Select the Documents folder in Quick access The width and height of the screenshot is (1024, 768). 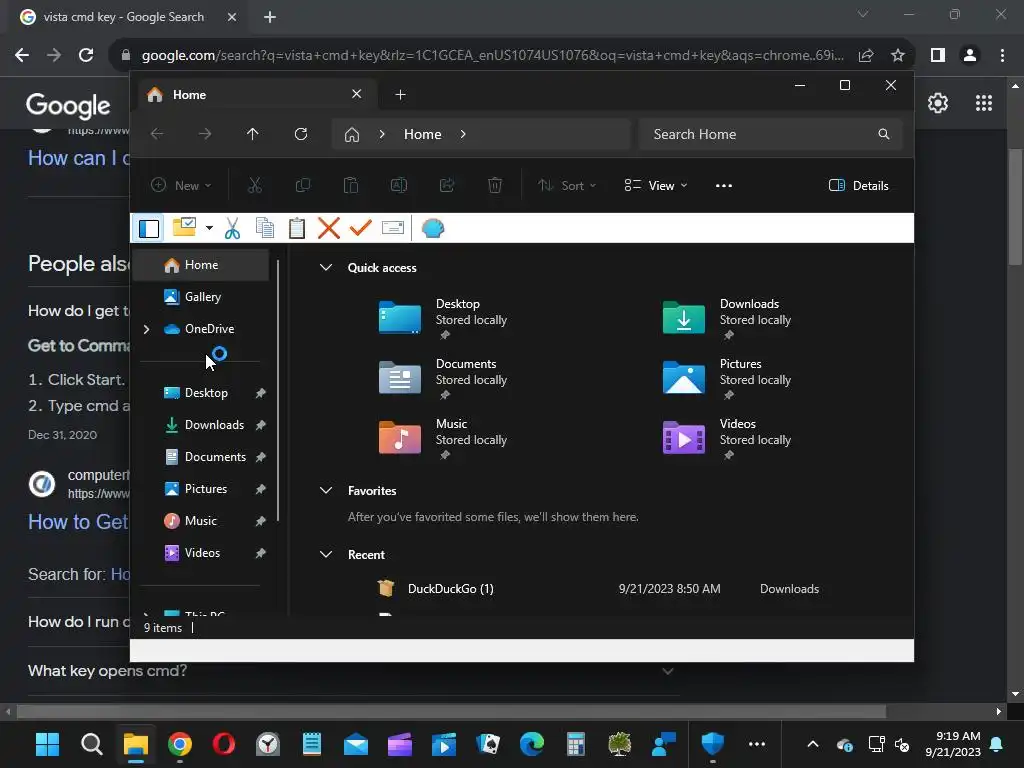pos(444,379)
